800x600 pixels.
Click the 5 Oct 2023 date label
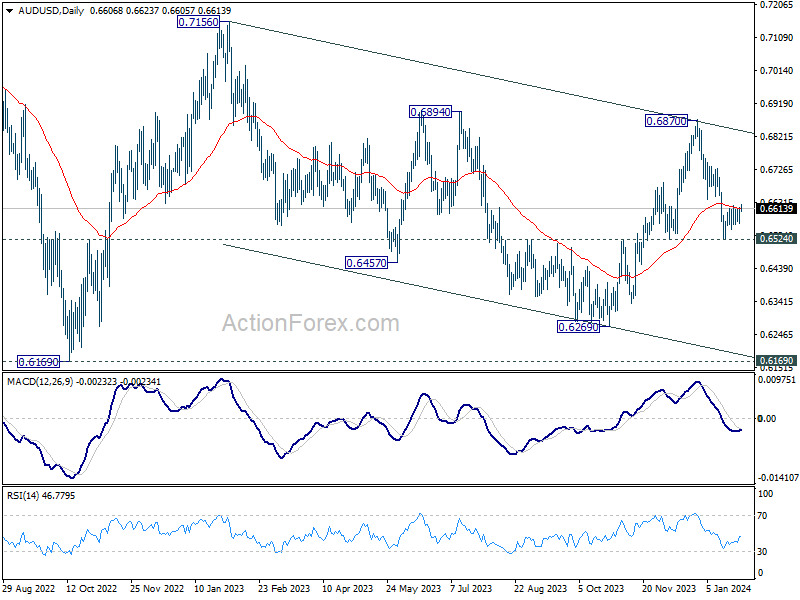(x=601, y=588)
